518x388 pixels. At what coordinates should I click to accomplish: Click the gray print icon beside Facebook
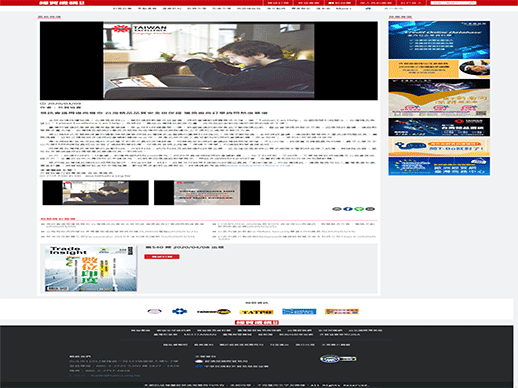tap(337, 209)
